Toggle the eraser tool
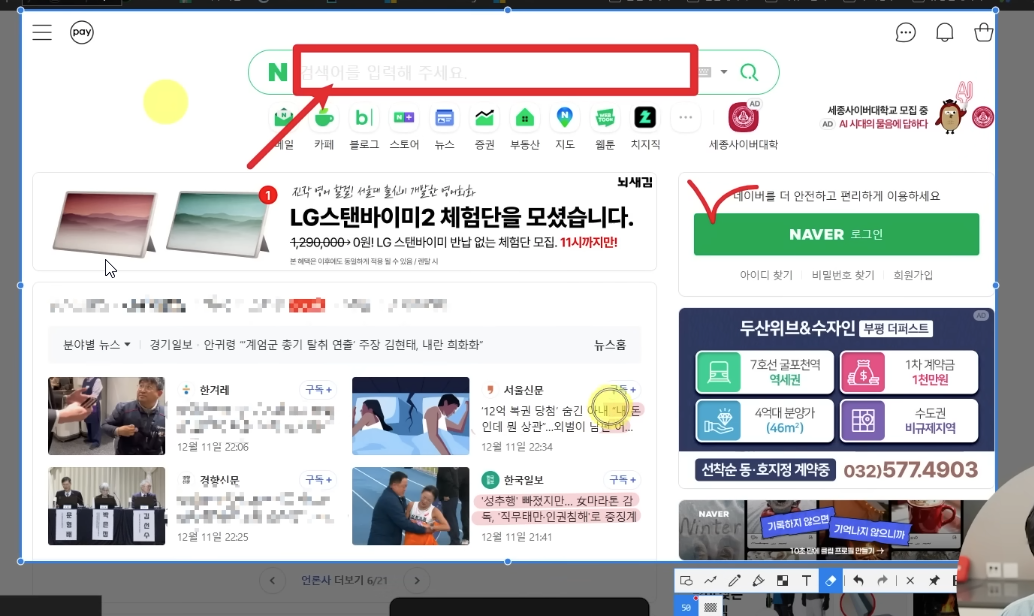The height and width of the screenshot is (616, 1034). [x=830, y=580]
